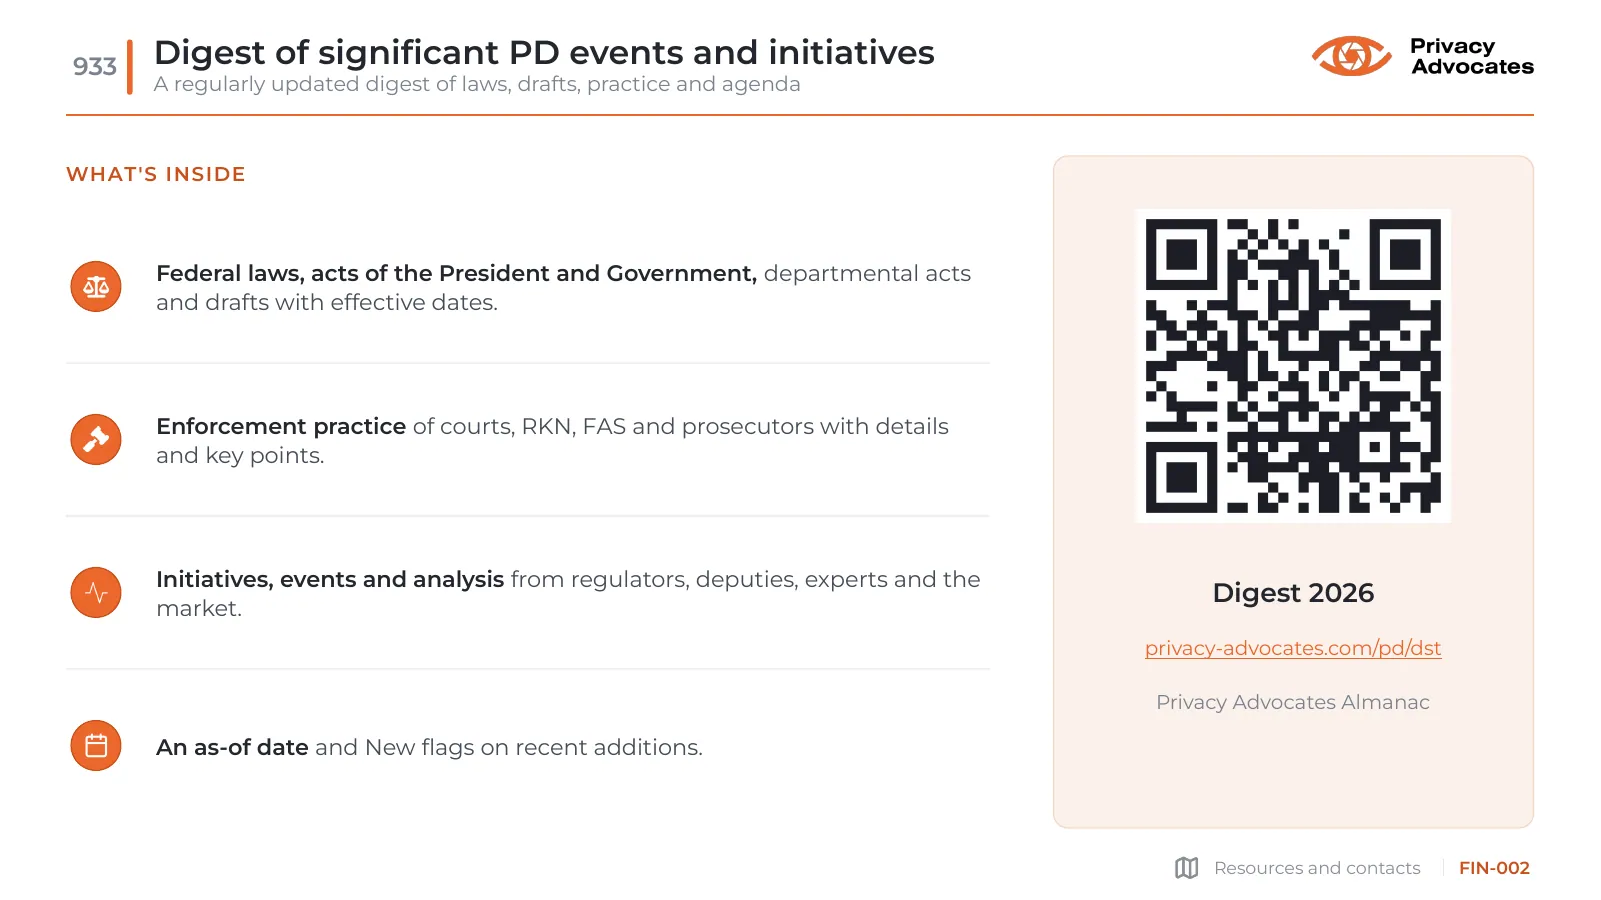
Task: Click the calendar icon beside An as-of date
Action: 96,746
